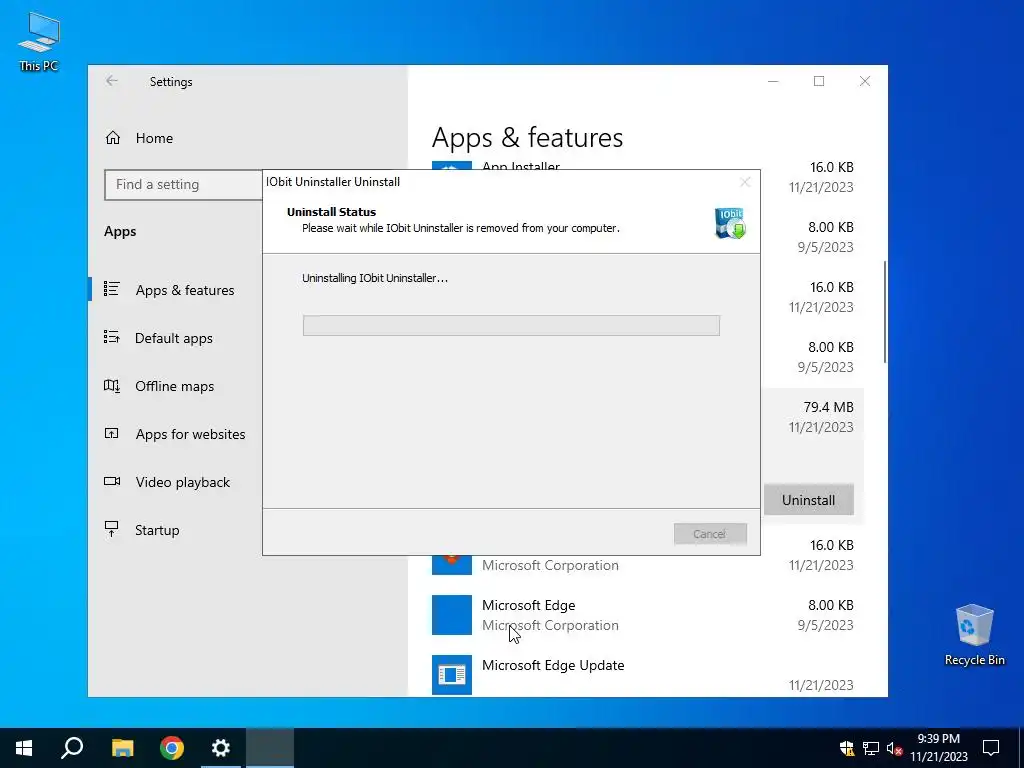Close the Settings window
Viewport: 1024px width, 768px height.
865,81
